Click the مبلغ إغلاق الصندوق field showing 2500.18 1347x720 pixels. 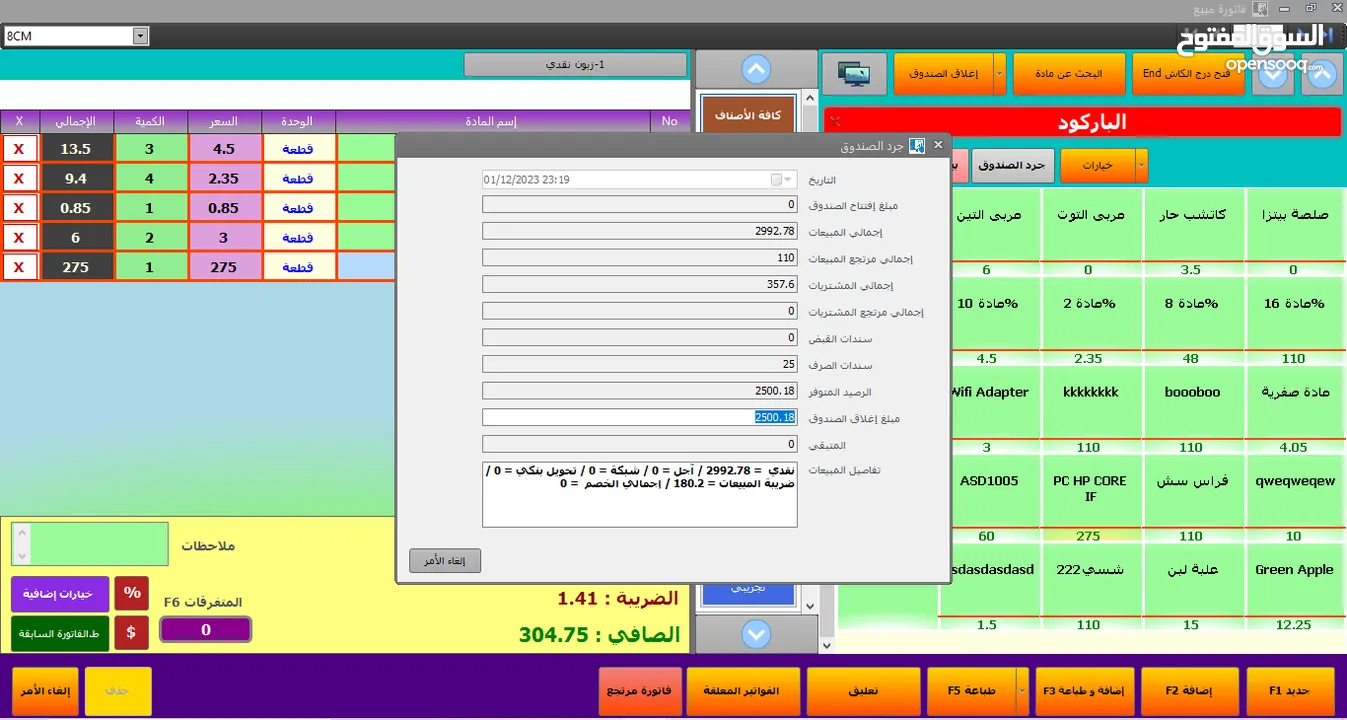pos(640,417)
